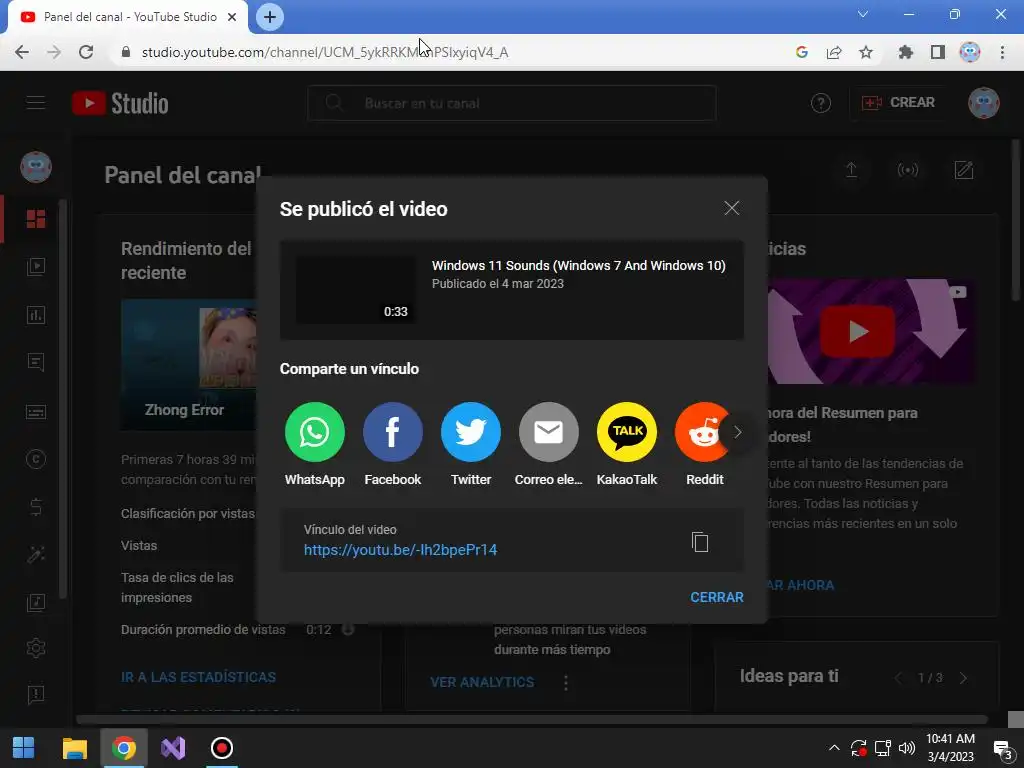Open the Comments sidebar icon

pyautogui.click(x=36, y=362)
